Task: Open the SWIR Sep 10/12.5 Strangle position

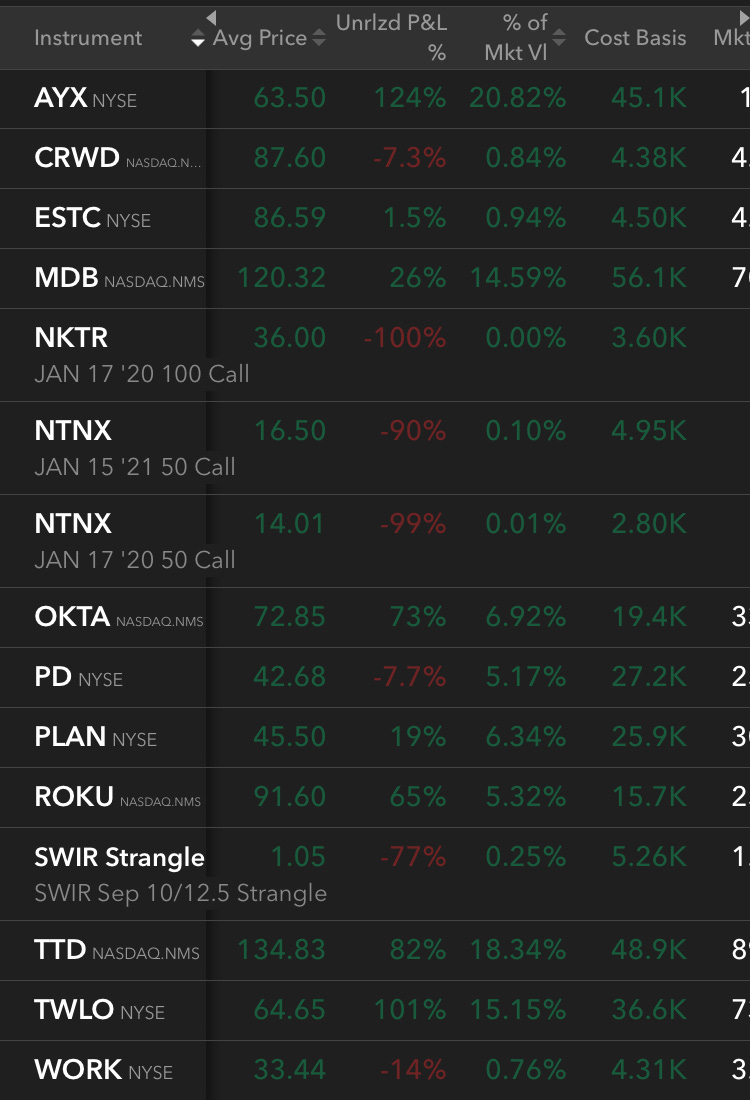Action: [375, 874]
